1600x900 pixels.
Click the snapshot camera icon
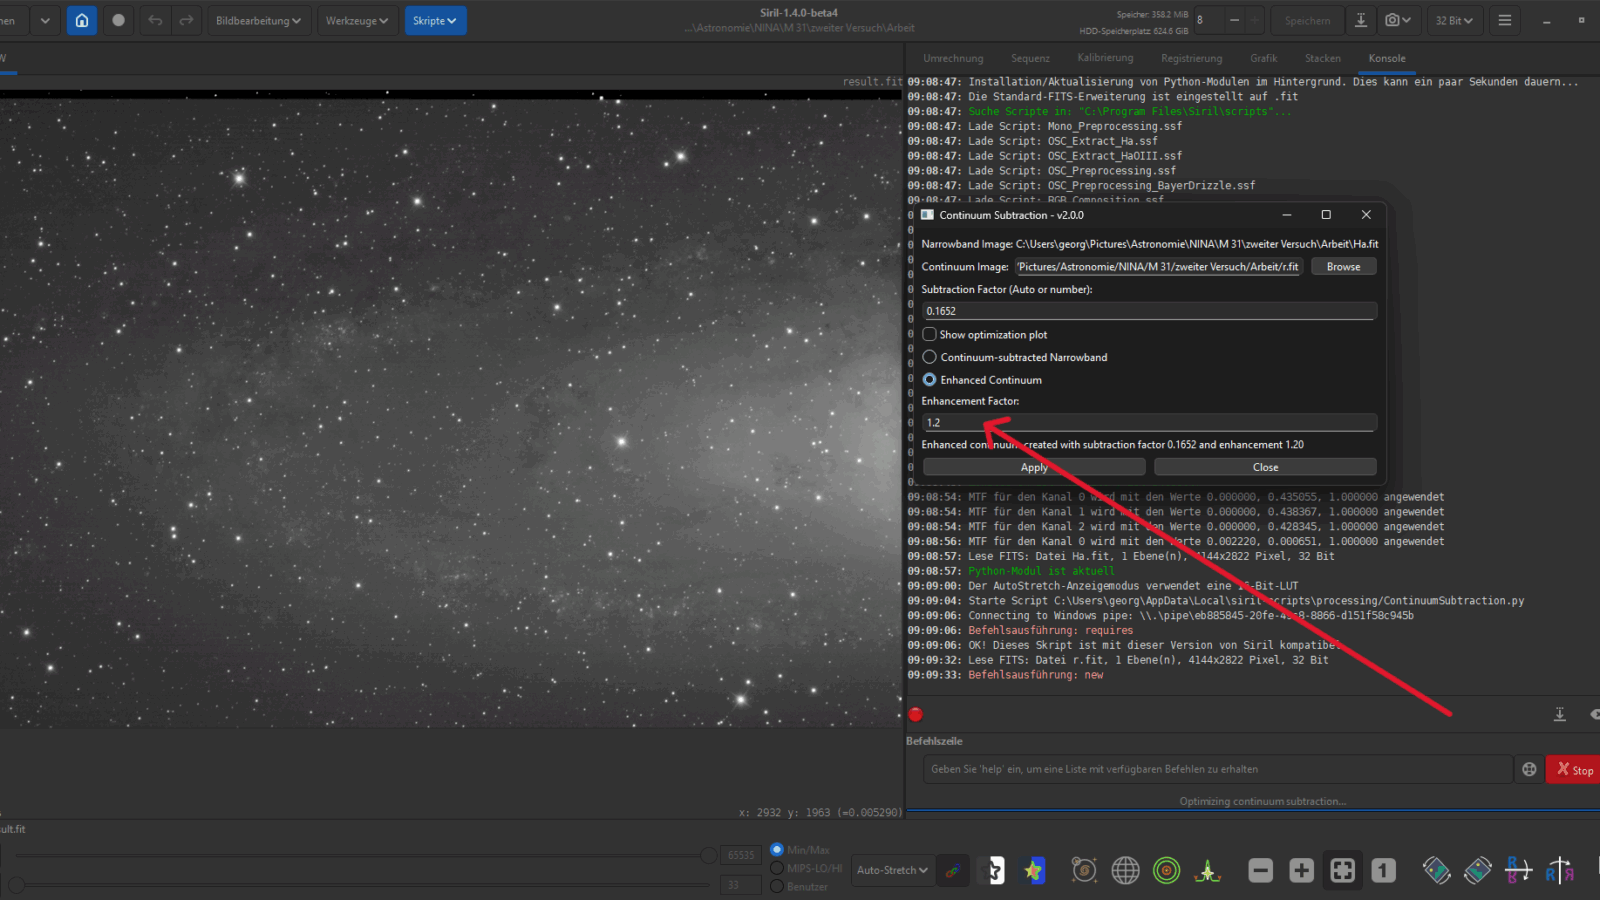pyautogui.click(x=1393, y=20)
